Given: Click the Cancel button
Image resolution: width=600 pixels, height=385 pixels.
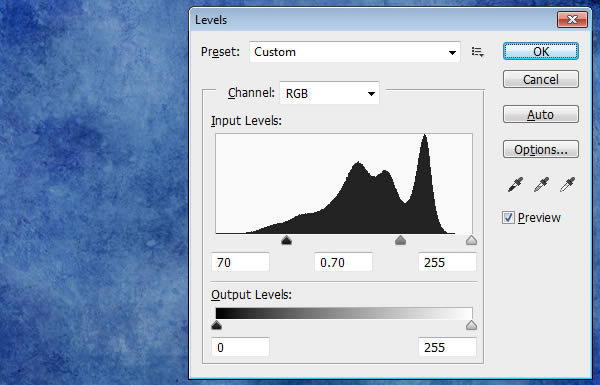Looking at the screenshot, I should (541, 79).
